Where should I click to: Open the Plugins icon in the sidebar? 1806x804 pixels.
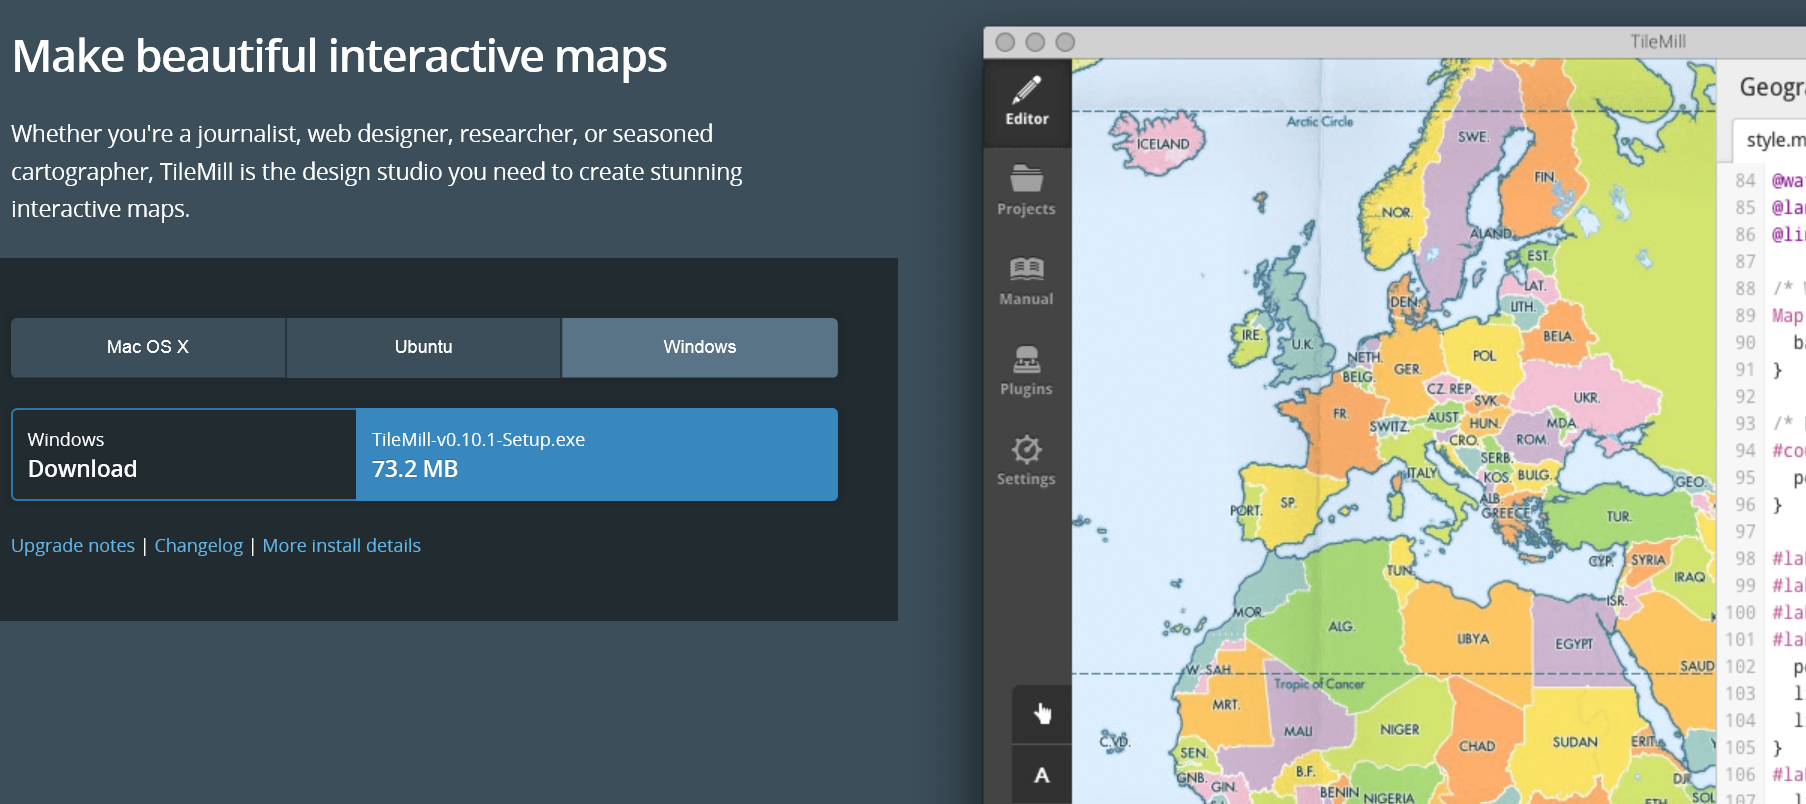tap(1026, 358)
